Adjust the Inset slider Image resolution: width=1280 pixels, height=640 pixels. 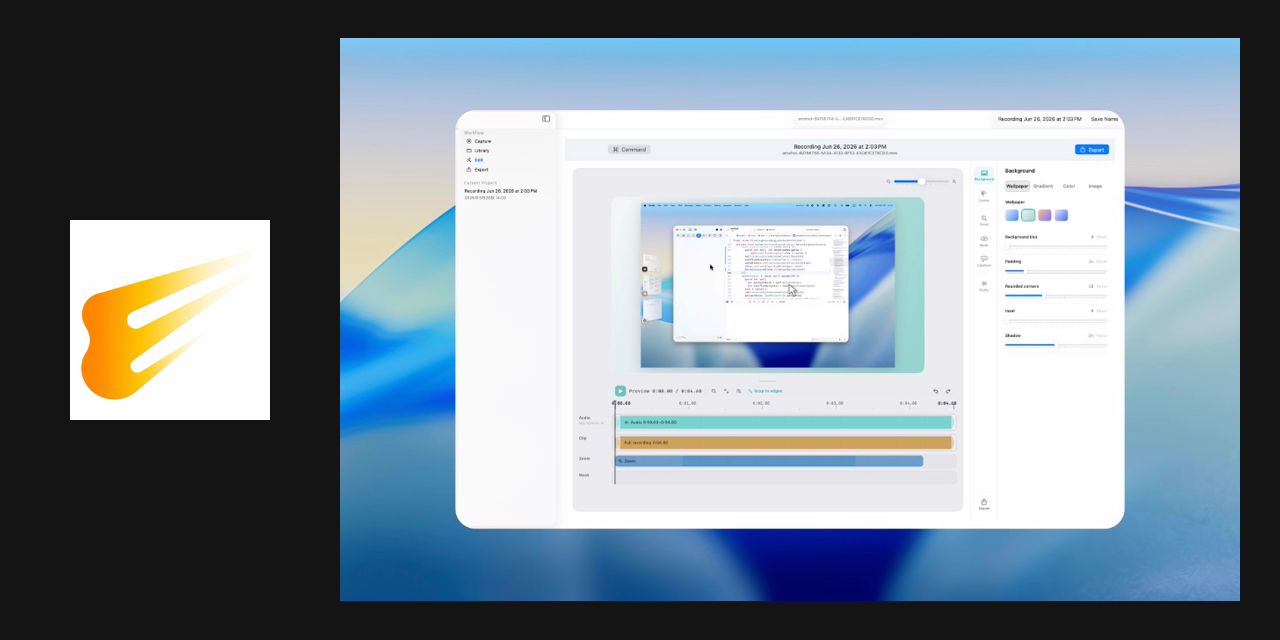1056,320
